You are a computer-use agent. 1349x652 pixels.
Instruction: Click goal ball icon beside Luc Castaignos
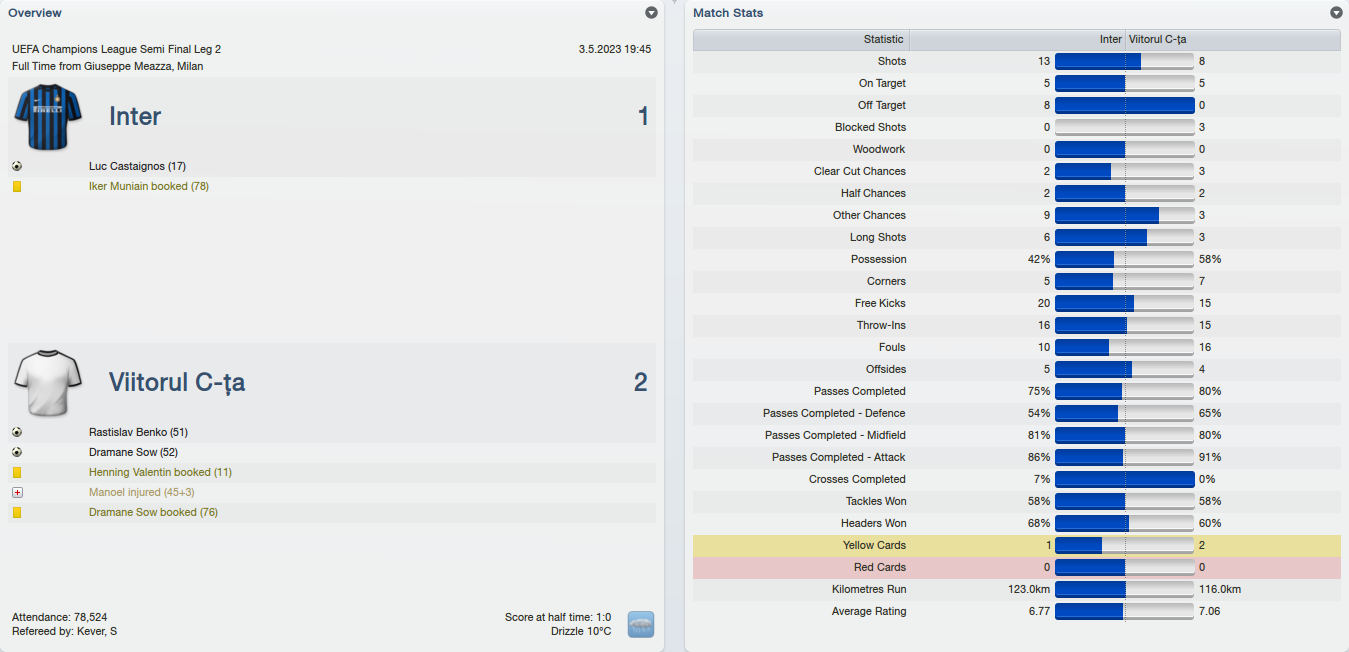click(17, 166)
